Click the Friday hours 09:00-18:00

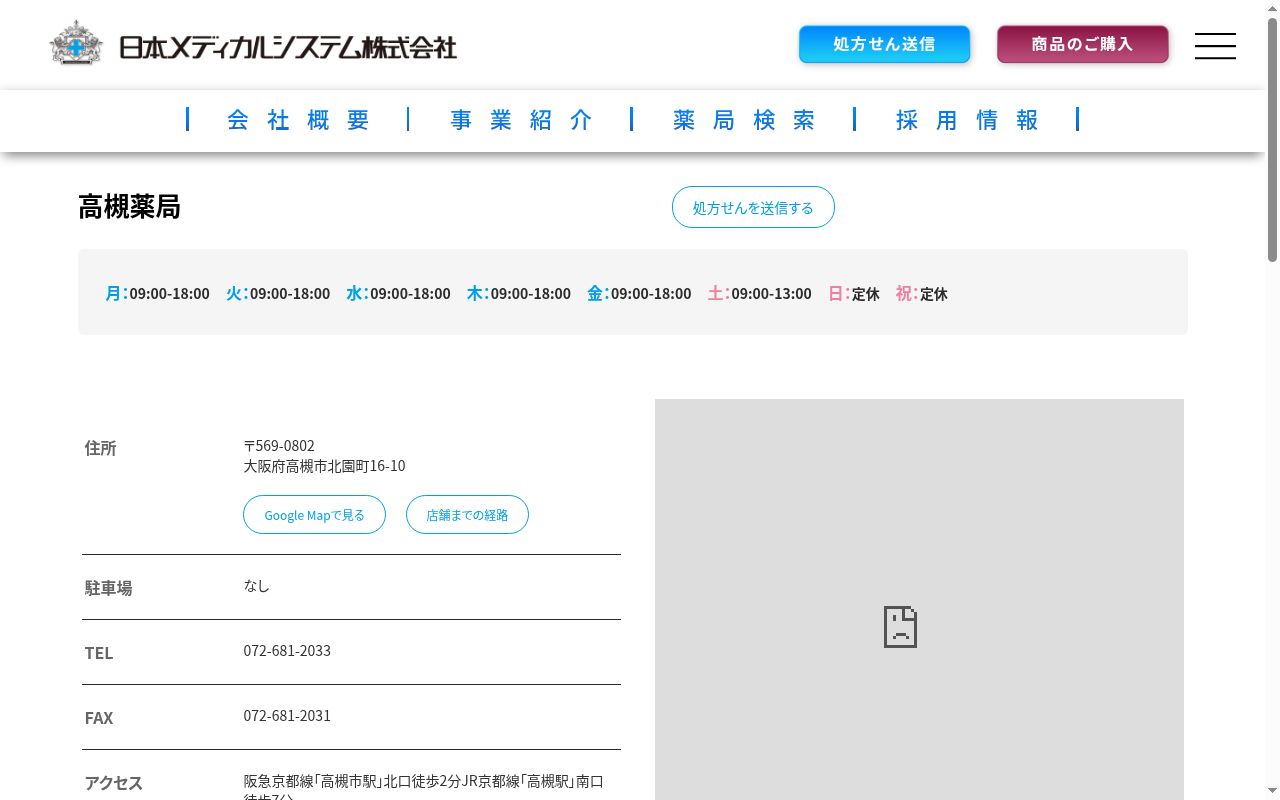click(x=651, y=294)
